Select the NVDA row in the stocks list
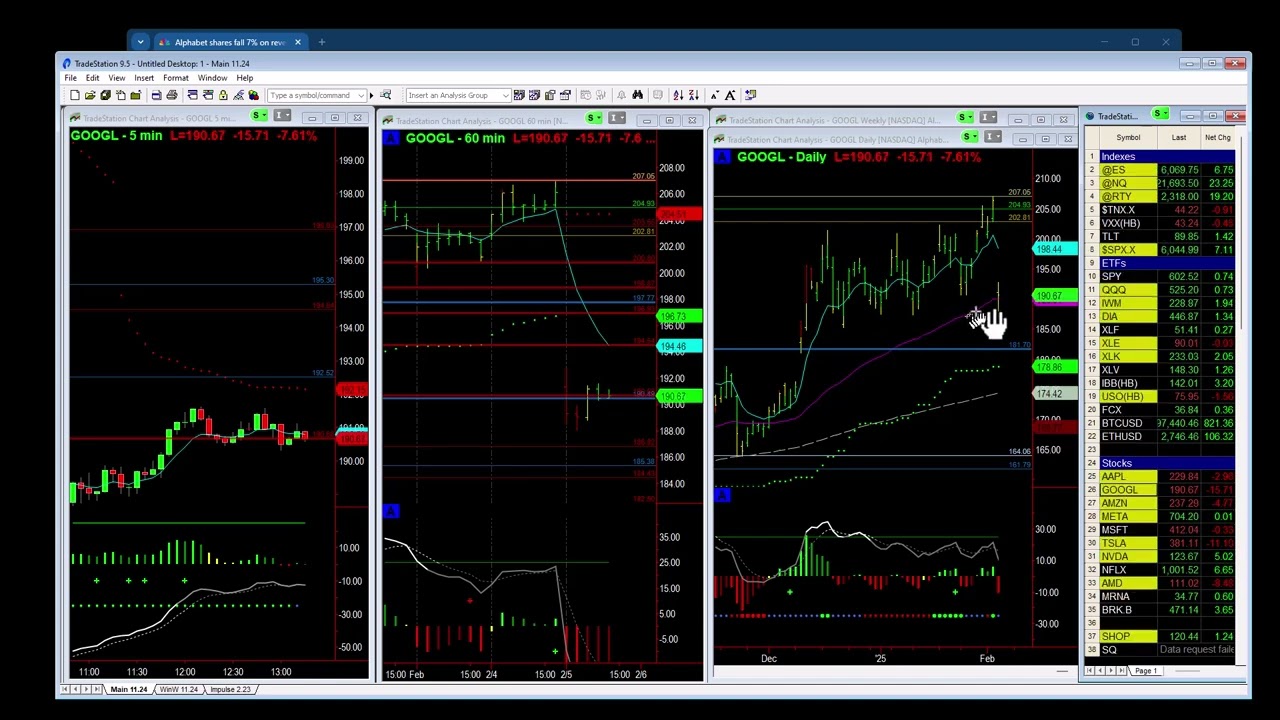The height and width of the screenshot is (720, 1280). click(x=1114, y=556)
